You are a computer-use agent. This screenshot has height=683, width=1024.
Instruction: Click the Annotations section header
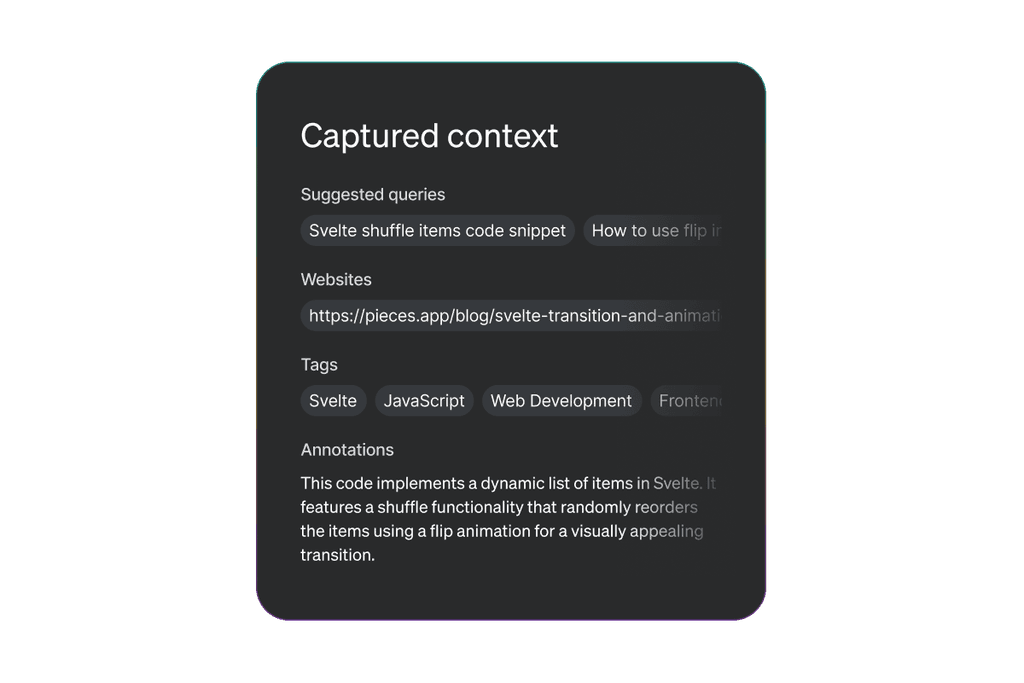tap(347, 449)
